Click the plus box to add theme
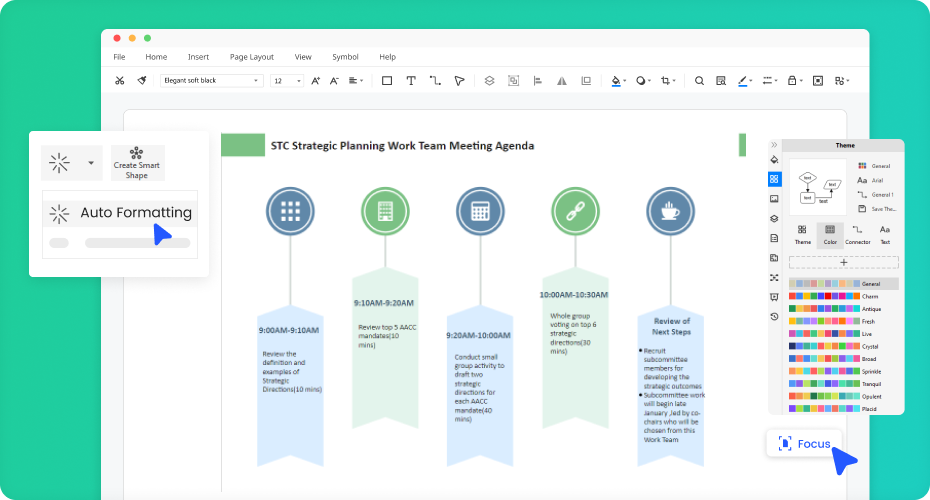This screenshot has height=500, width=930. (x=843, y=262)
